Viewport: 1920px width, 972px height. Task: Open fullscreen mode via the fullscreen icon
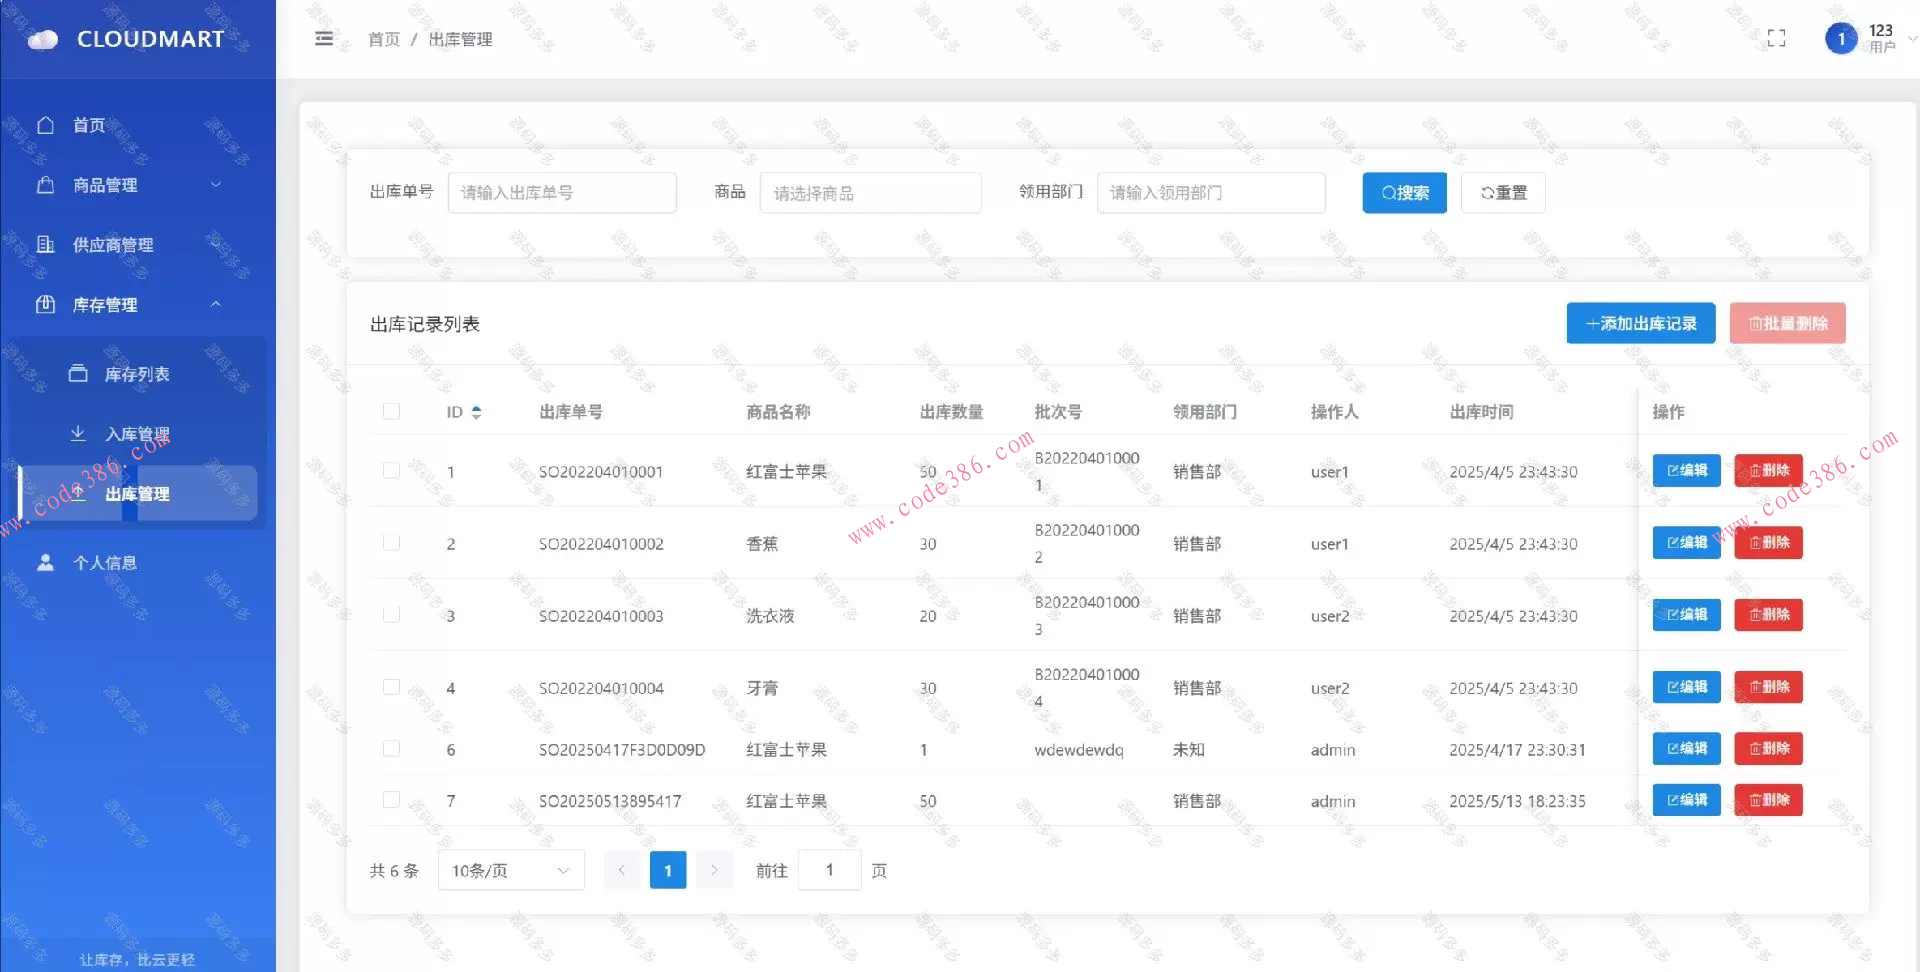(x=1777, y=38)
